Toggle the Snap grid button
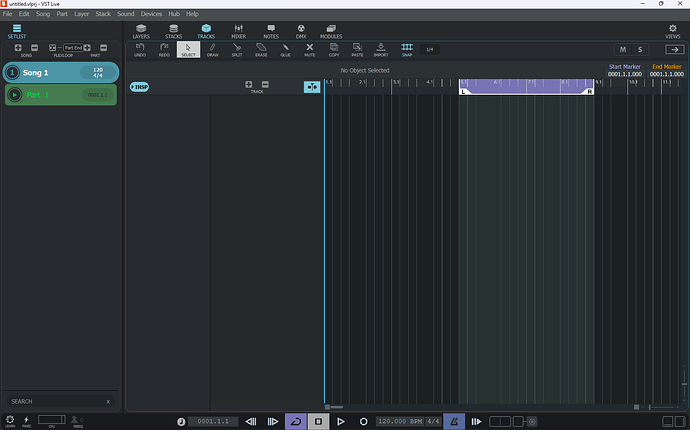 click(407, 49)
